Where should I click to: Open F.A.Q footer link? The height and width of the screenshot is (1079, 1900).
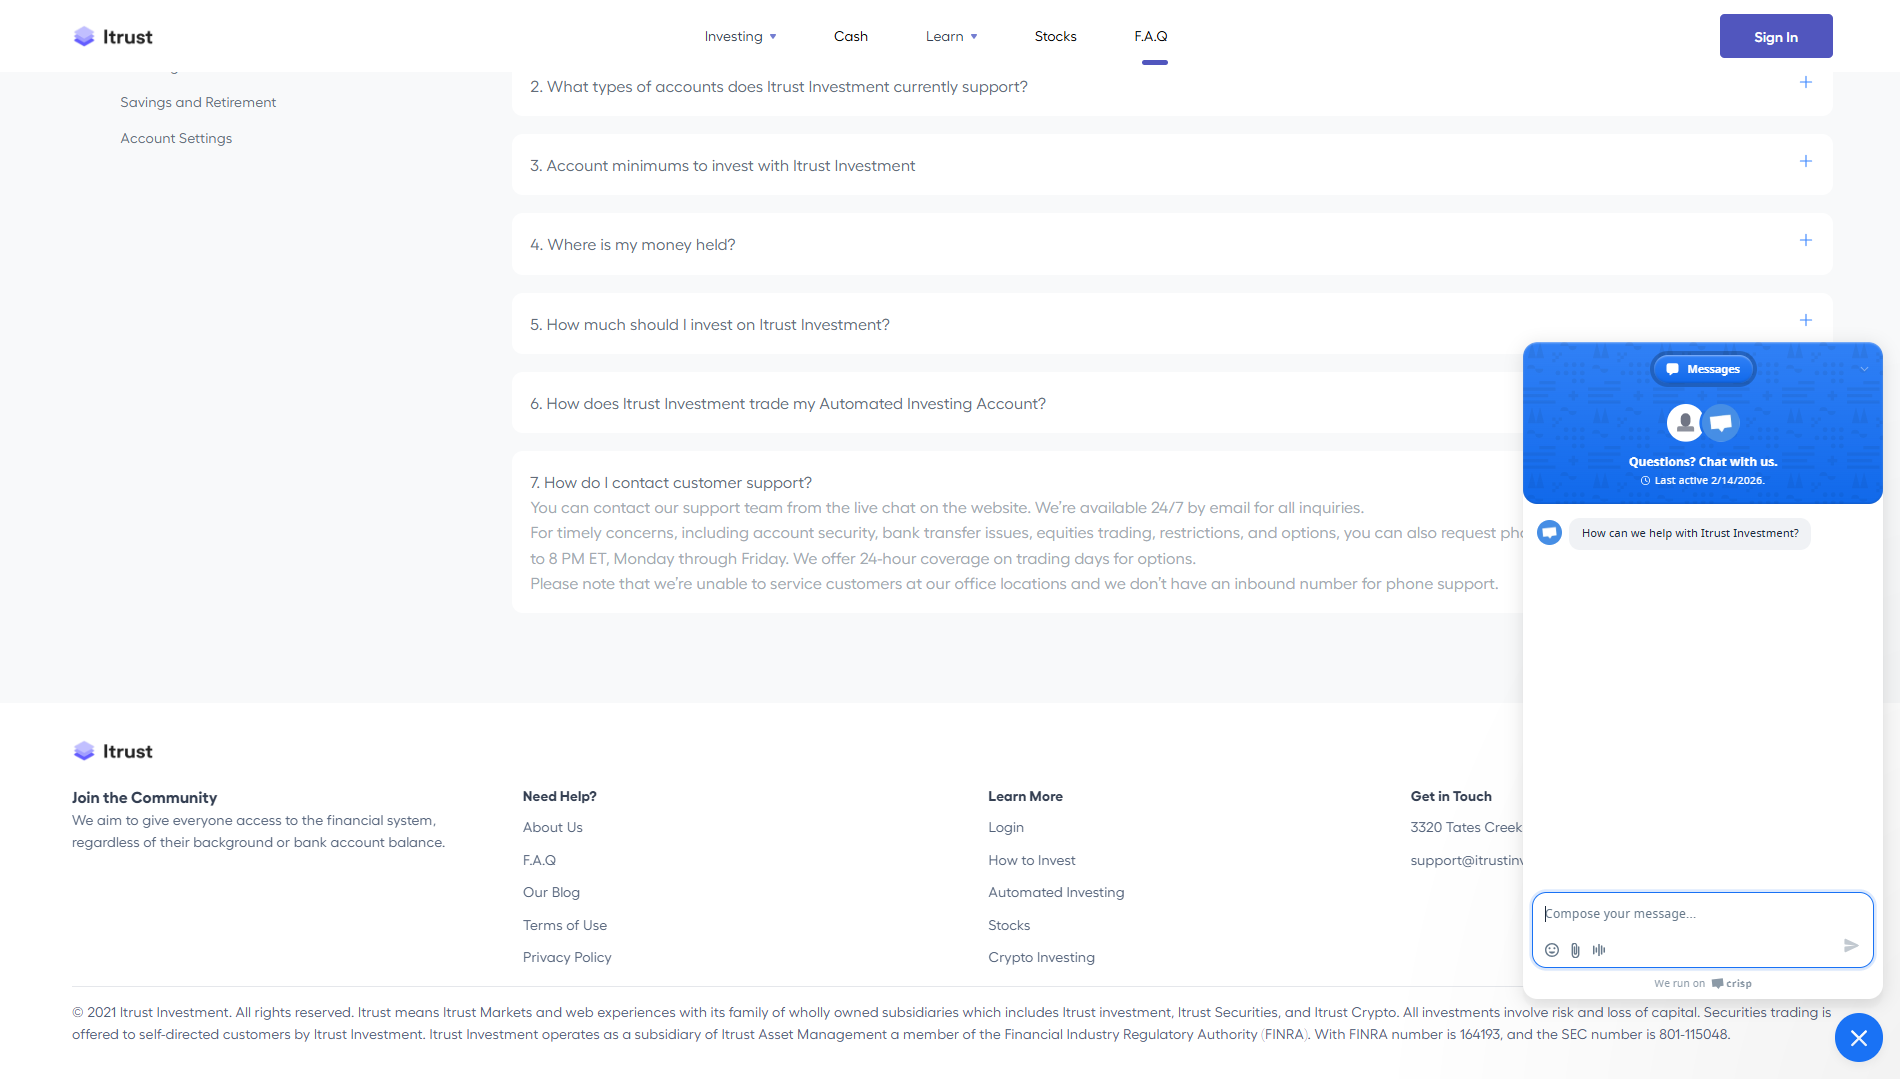(539, 860)
